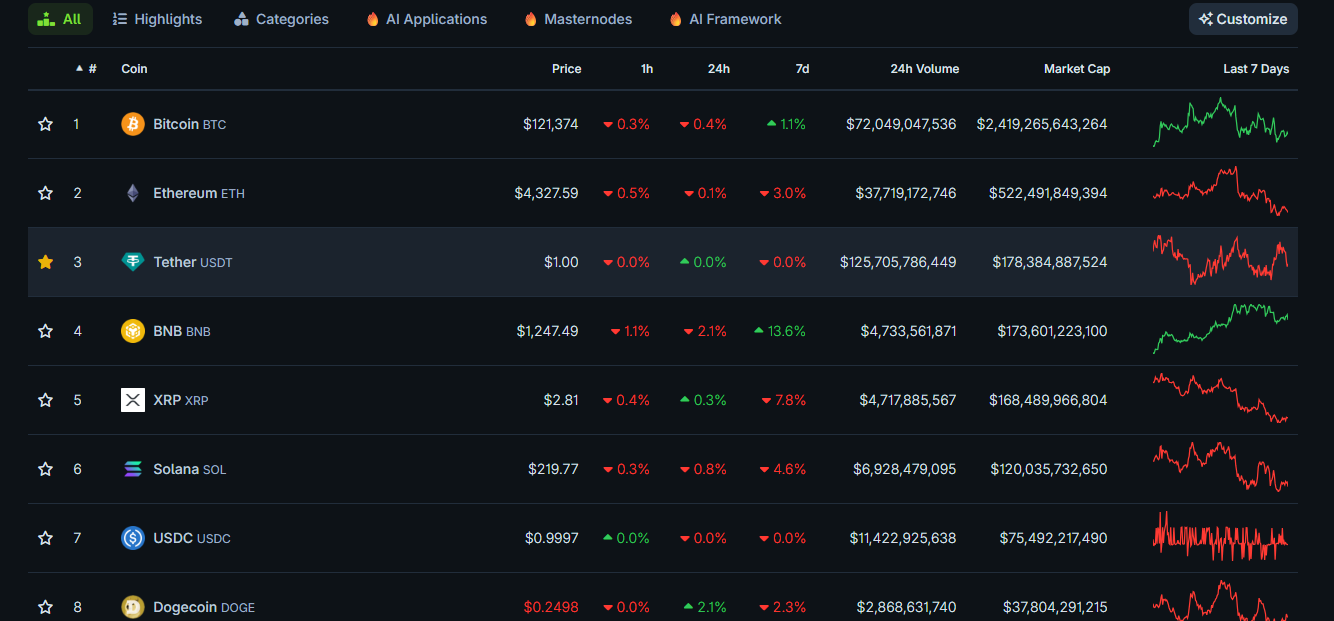
Task: Open the XRP coin name link
Action: tap(167, 400)
